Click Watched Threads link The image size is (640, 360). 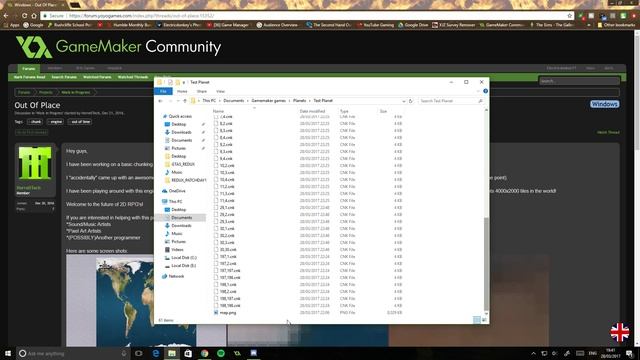click(x=133, y=77)
